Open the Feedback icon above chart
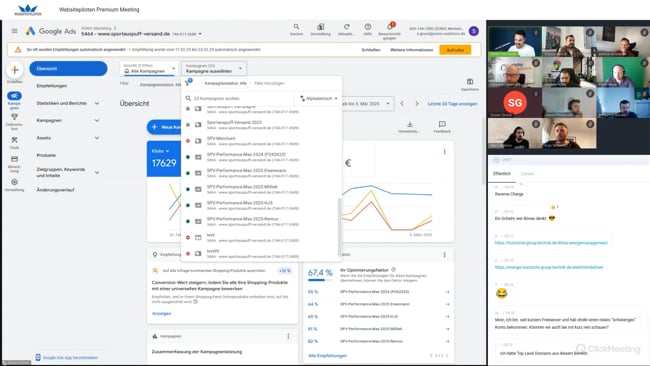650x366 pixels. point(442,124)
